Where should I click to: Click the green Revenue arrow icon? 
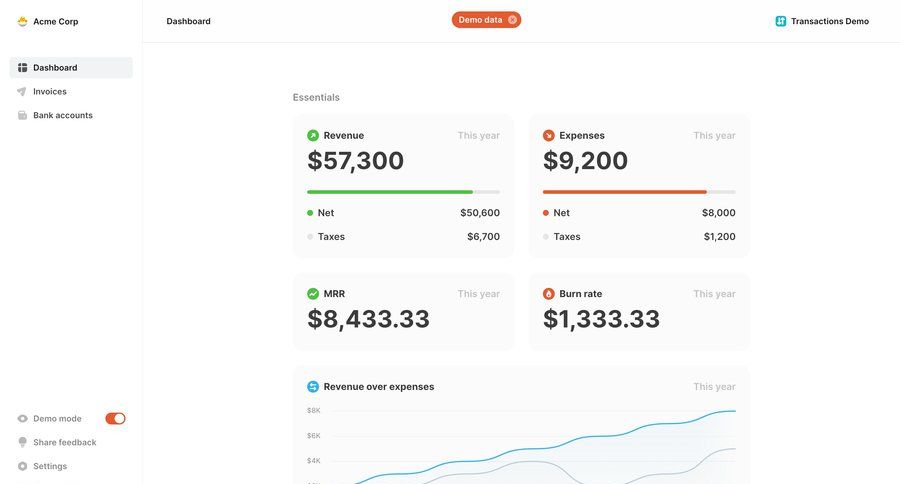coord(313,135)
